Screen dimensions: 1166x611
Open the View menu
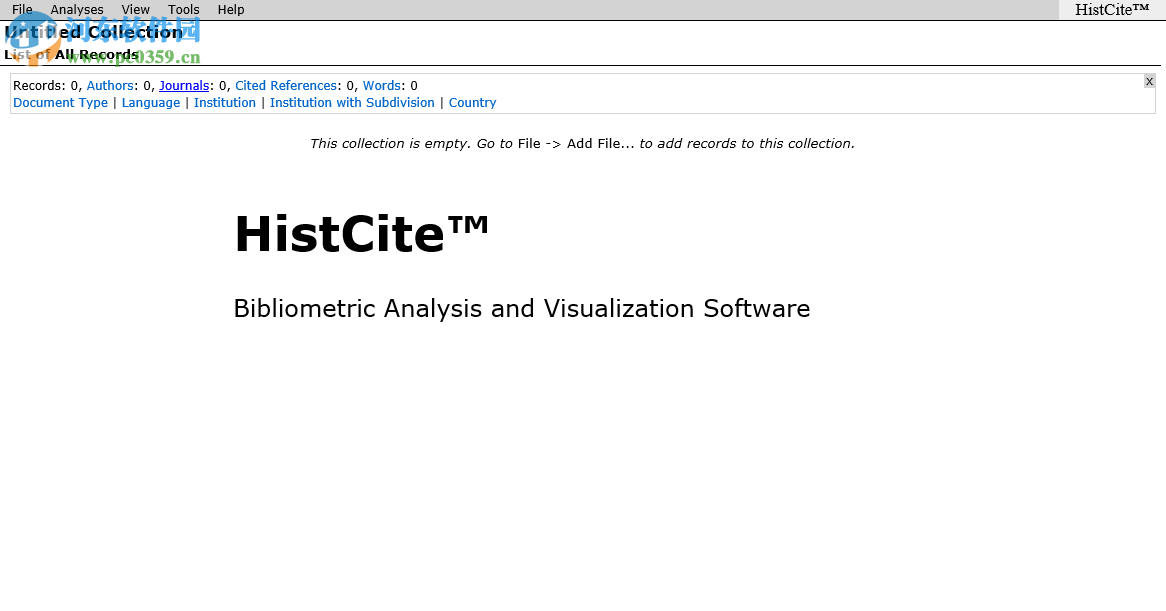135,9
